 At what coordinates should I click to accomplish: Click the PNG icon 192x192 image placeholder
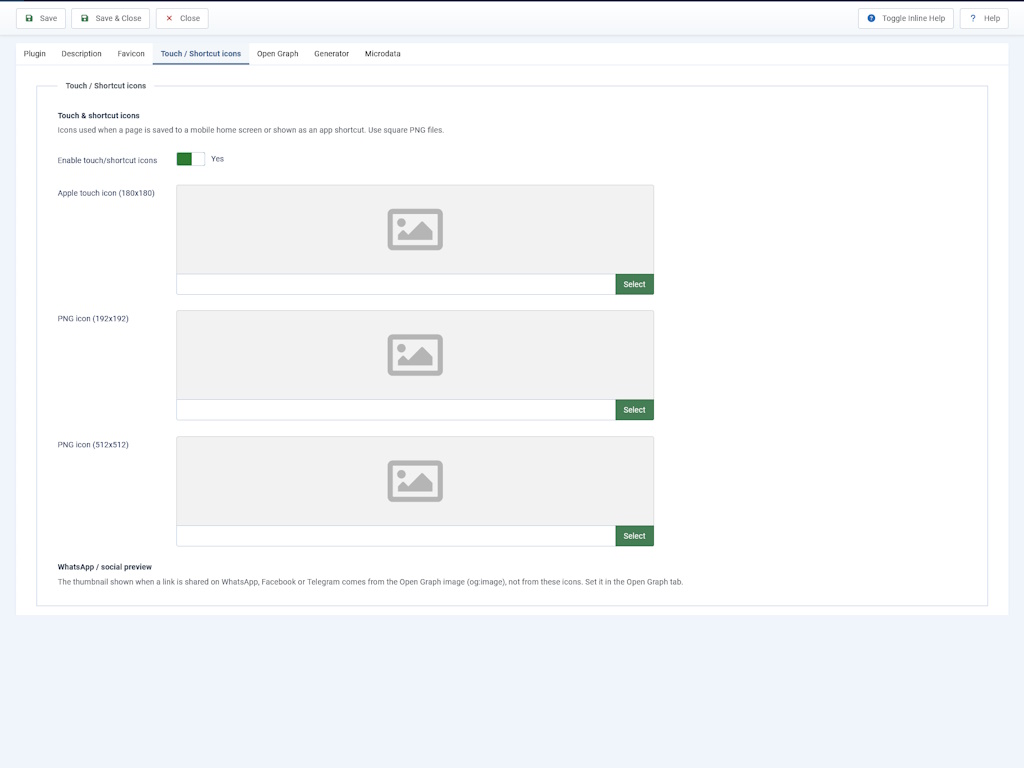coord(415,355)
